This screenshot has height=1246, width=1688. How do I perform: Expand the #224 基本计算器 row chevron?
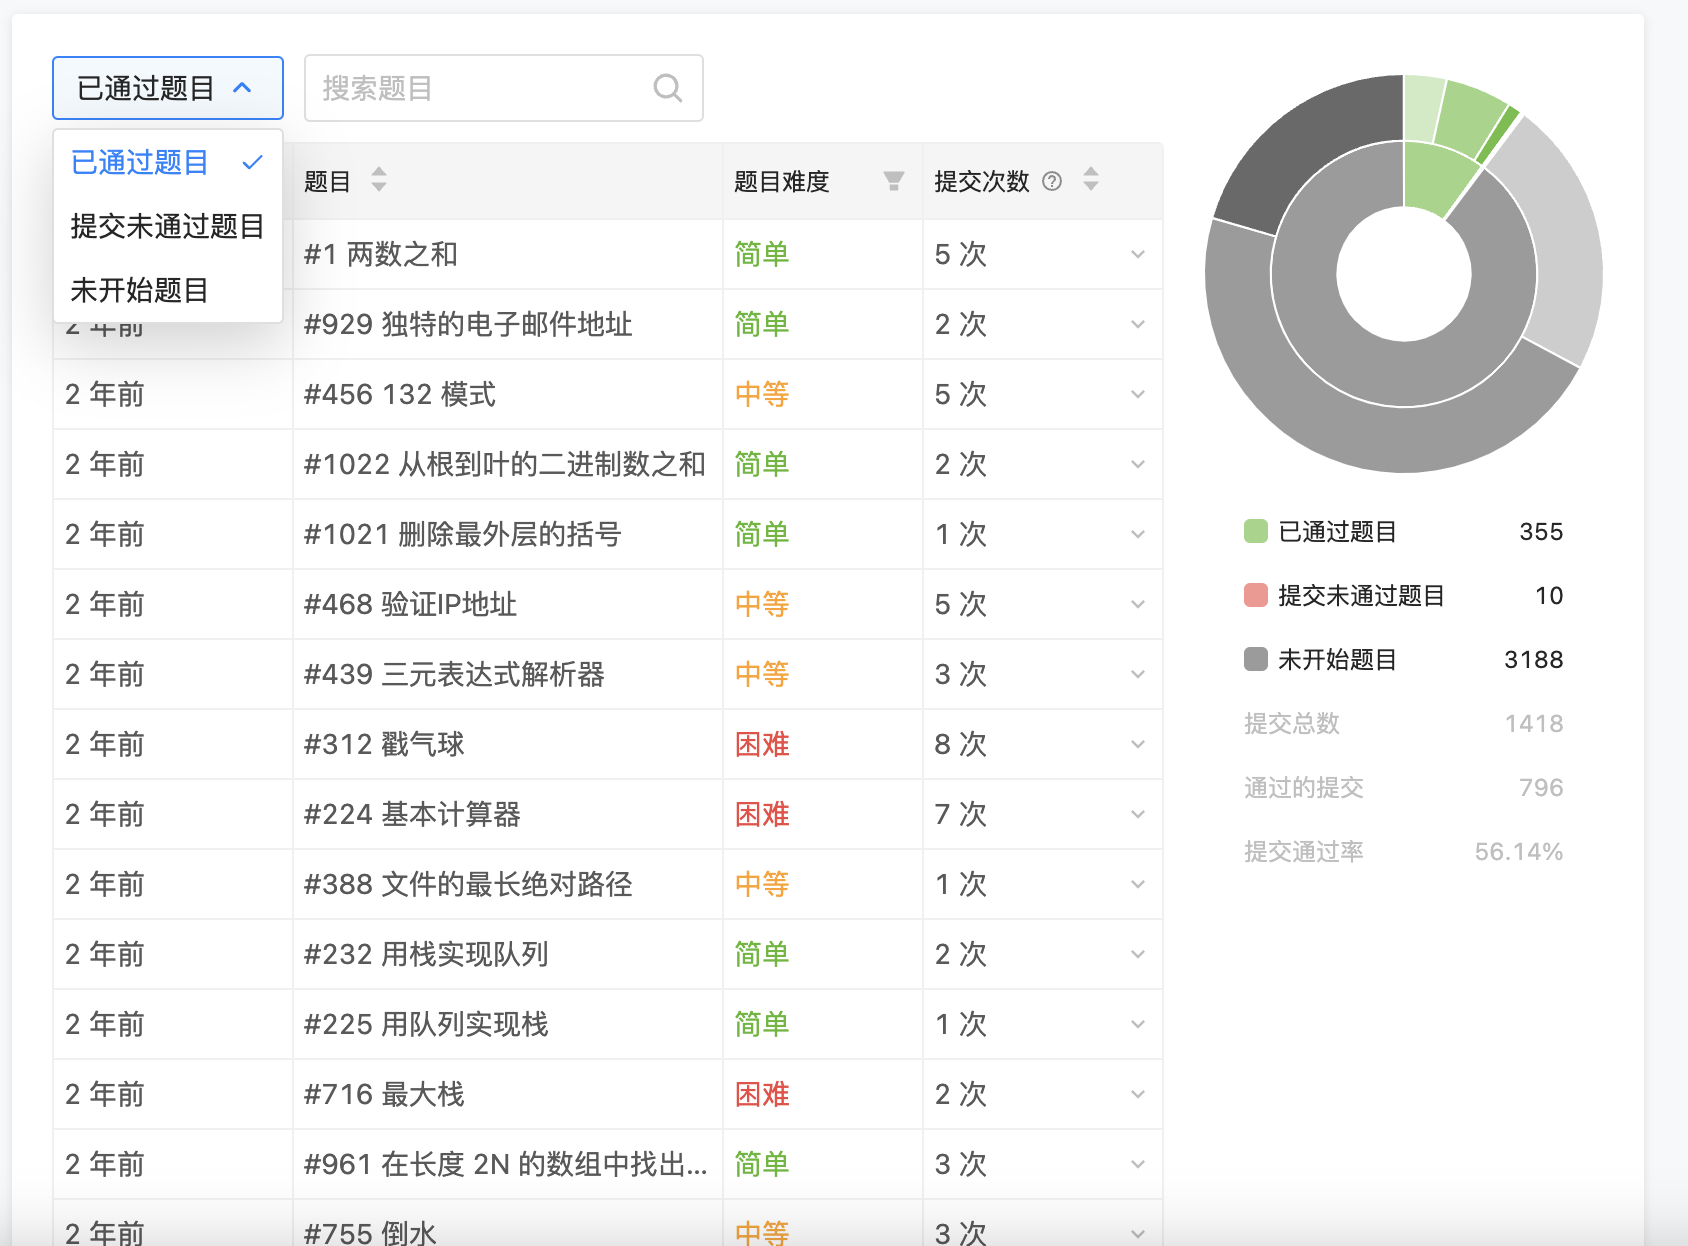[1138, 814]
